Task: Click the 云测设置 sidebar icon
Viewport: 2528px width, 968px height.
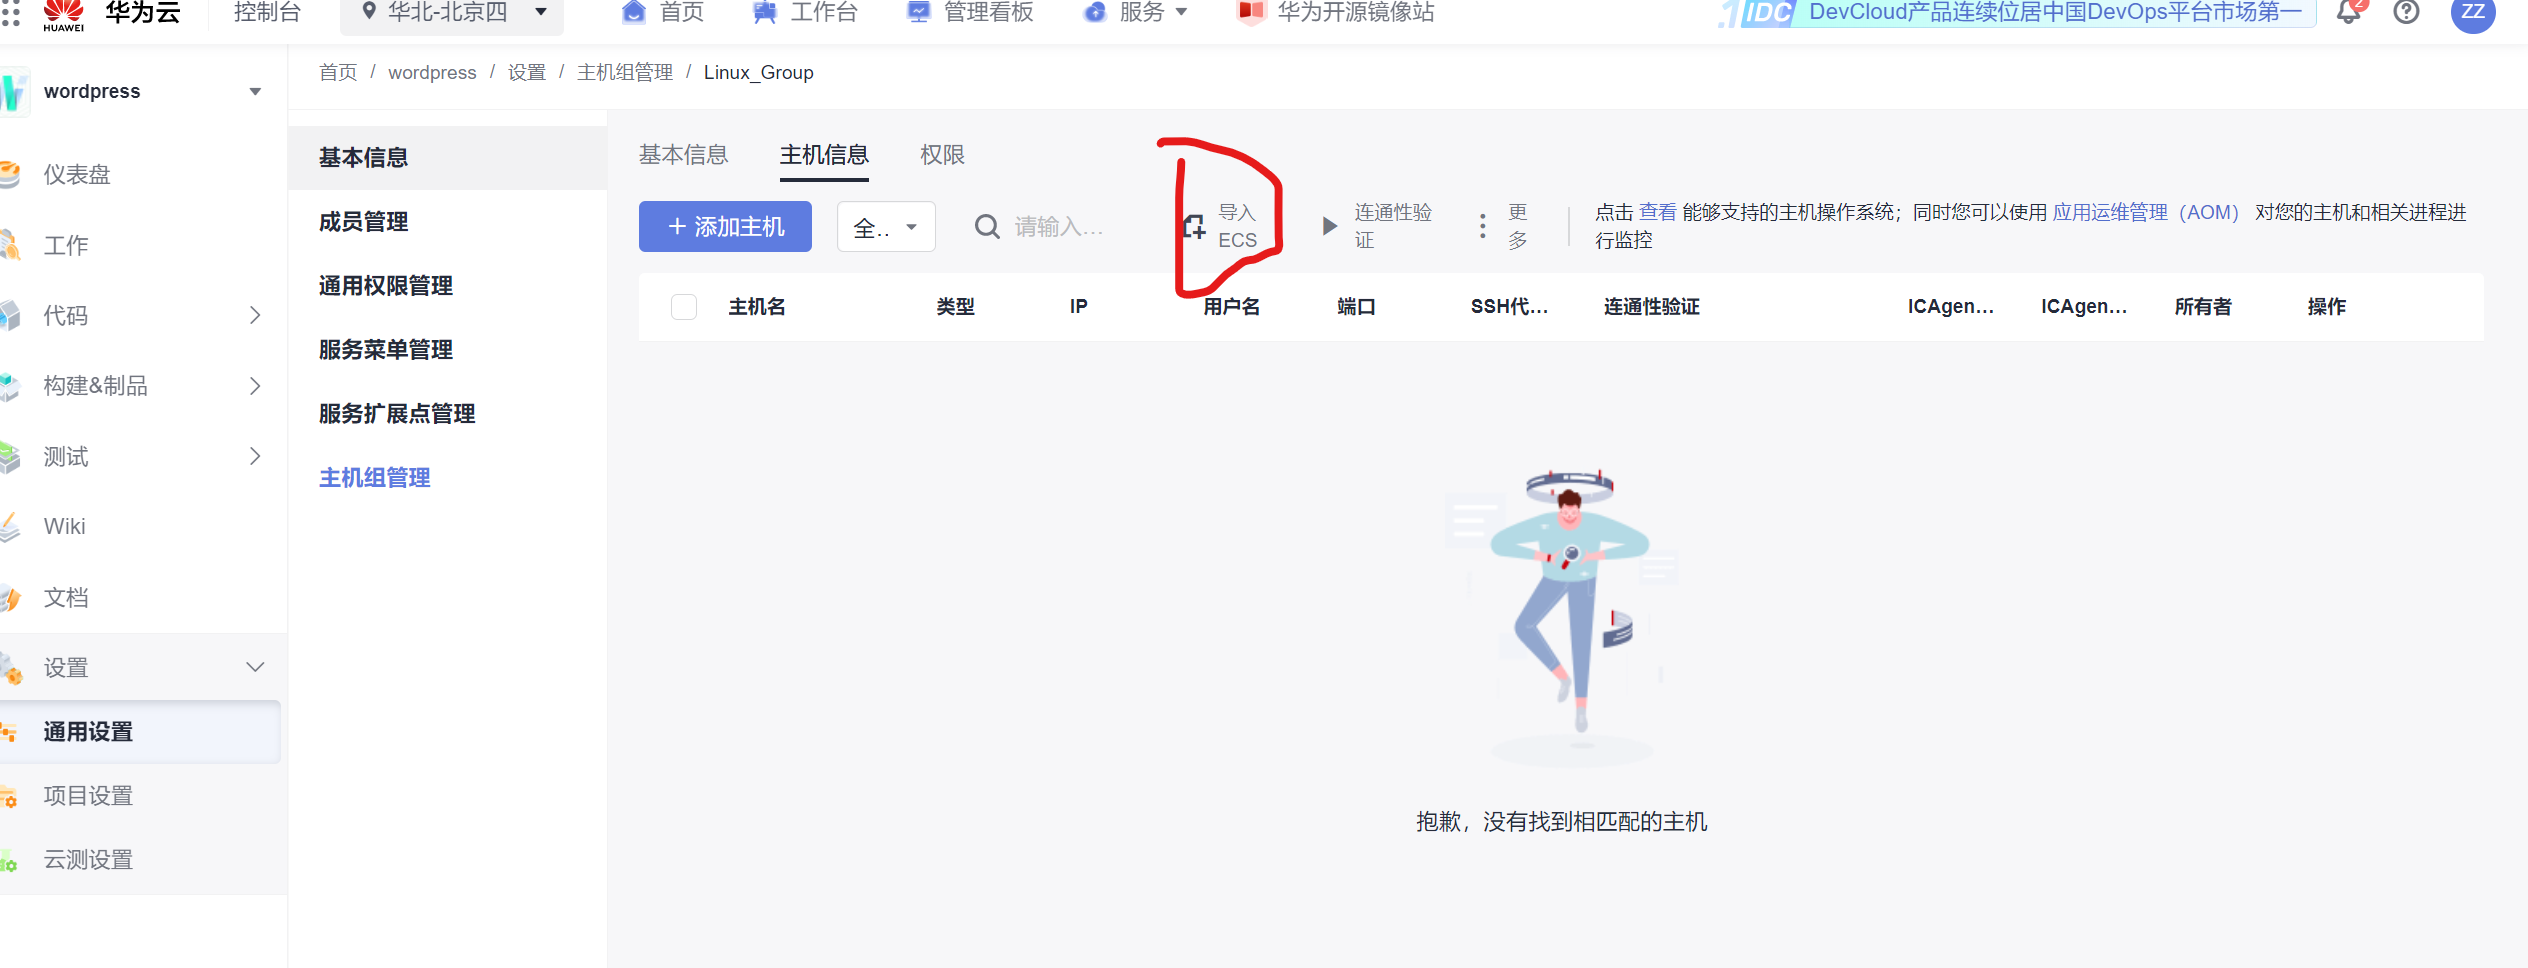Action: coord(9,860)
